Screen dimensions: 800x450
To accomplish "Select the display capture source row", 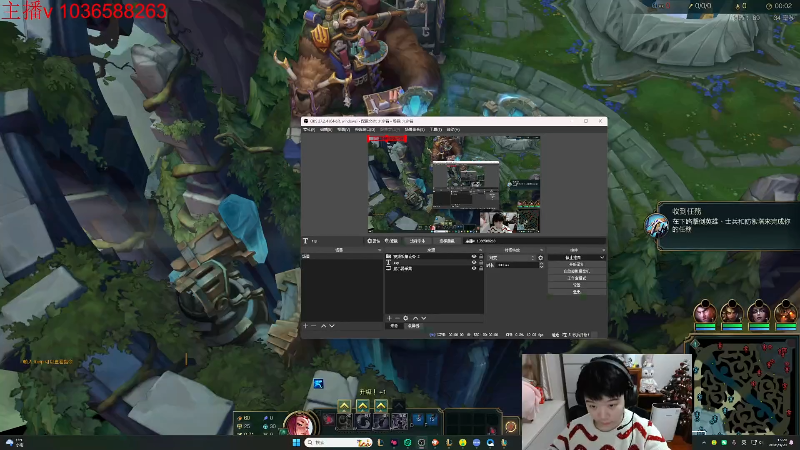I will pos(434,268).
